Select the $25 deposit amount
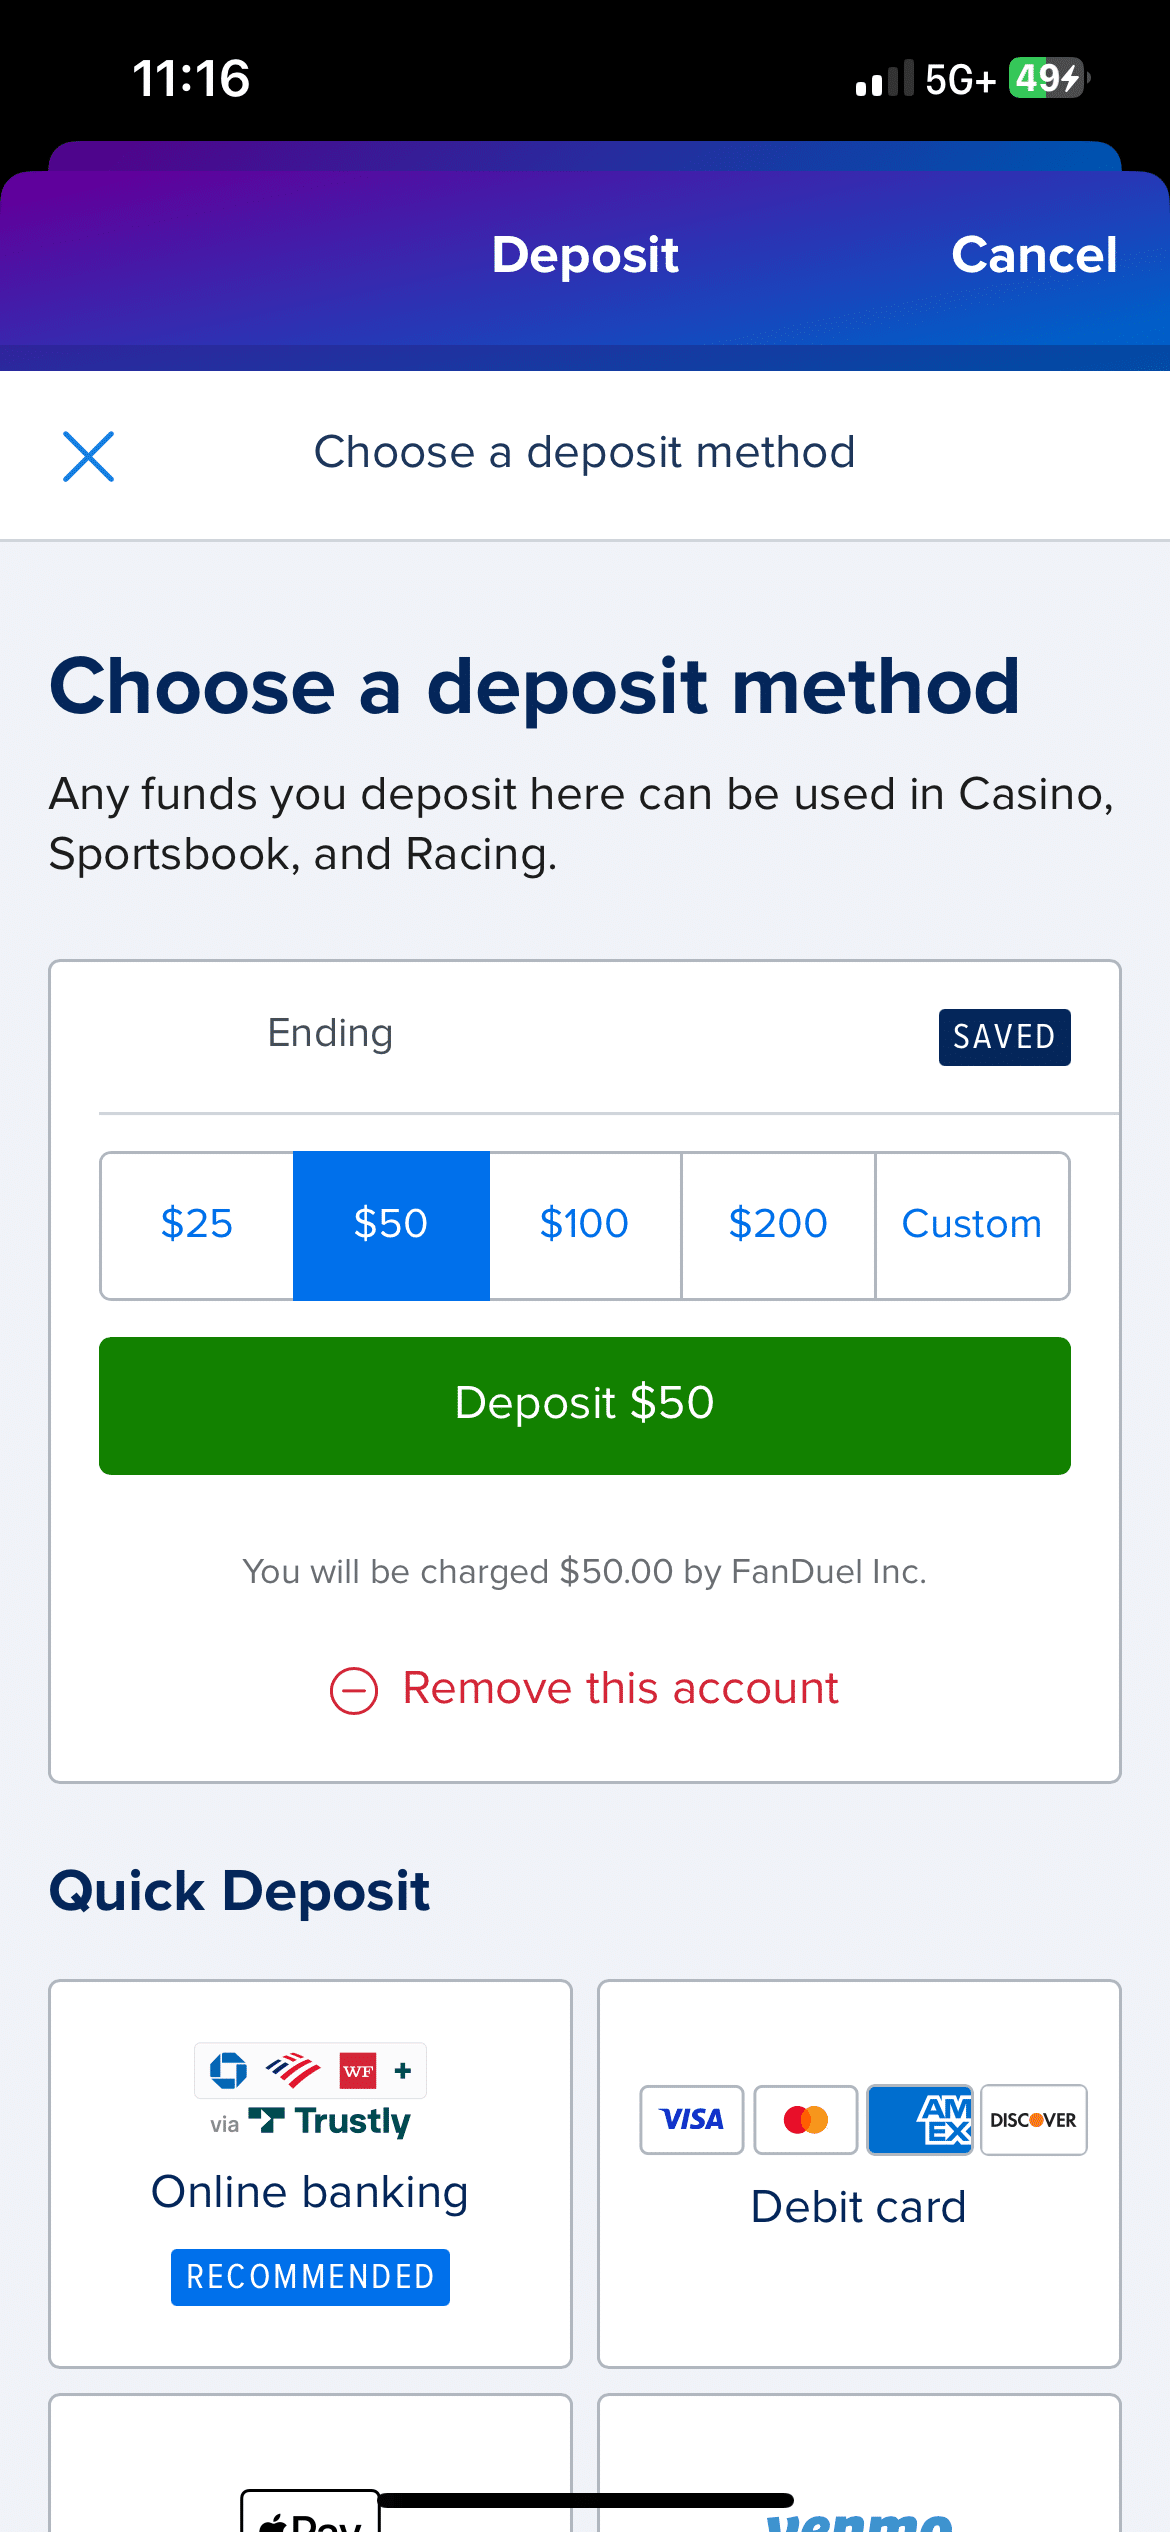 197,1225
